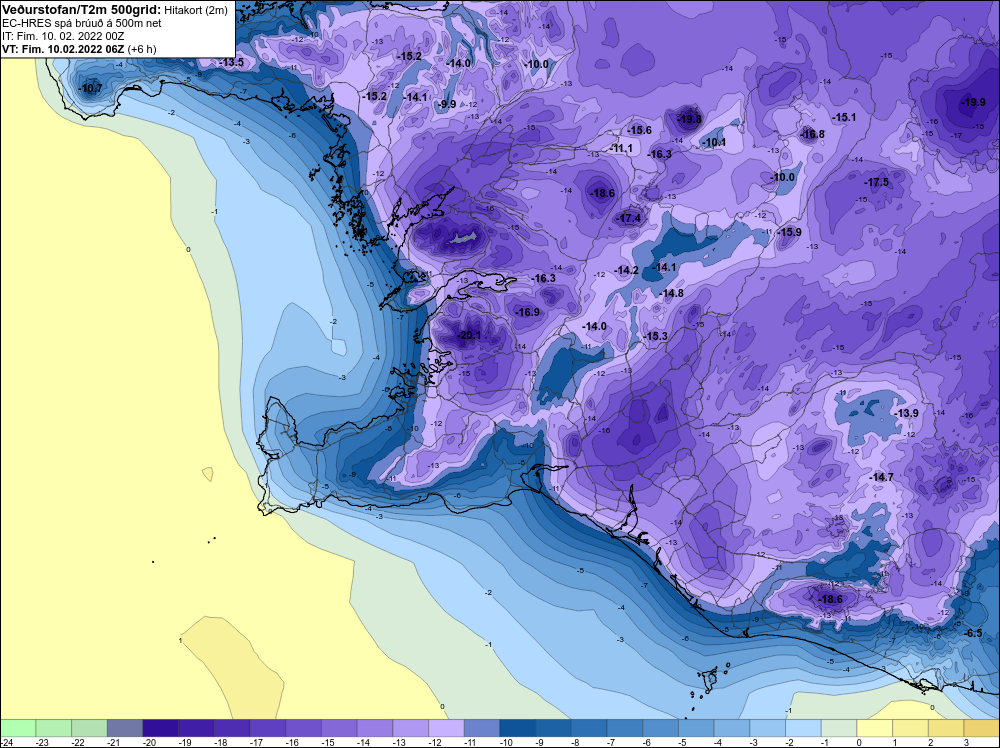The image size is (1000, 748).
Task: Select the 0 light yellow legend swatch
Action: click(874, 728)
